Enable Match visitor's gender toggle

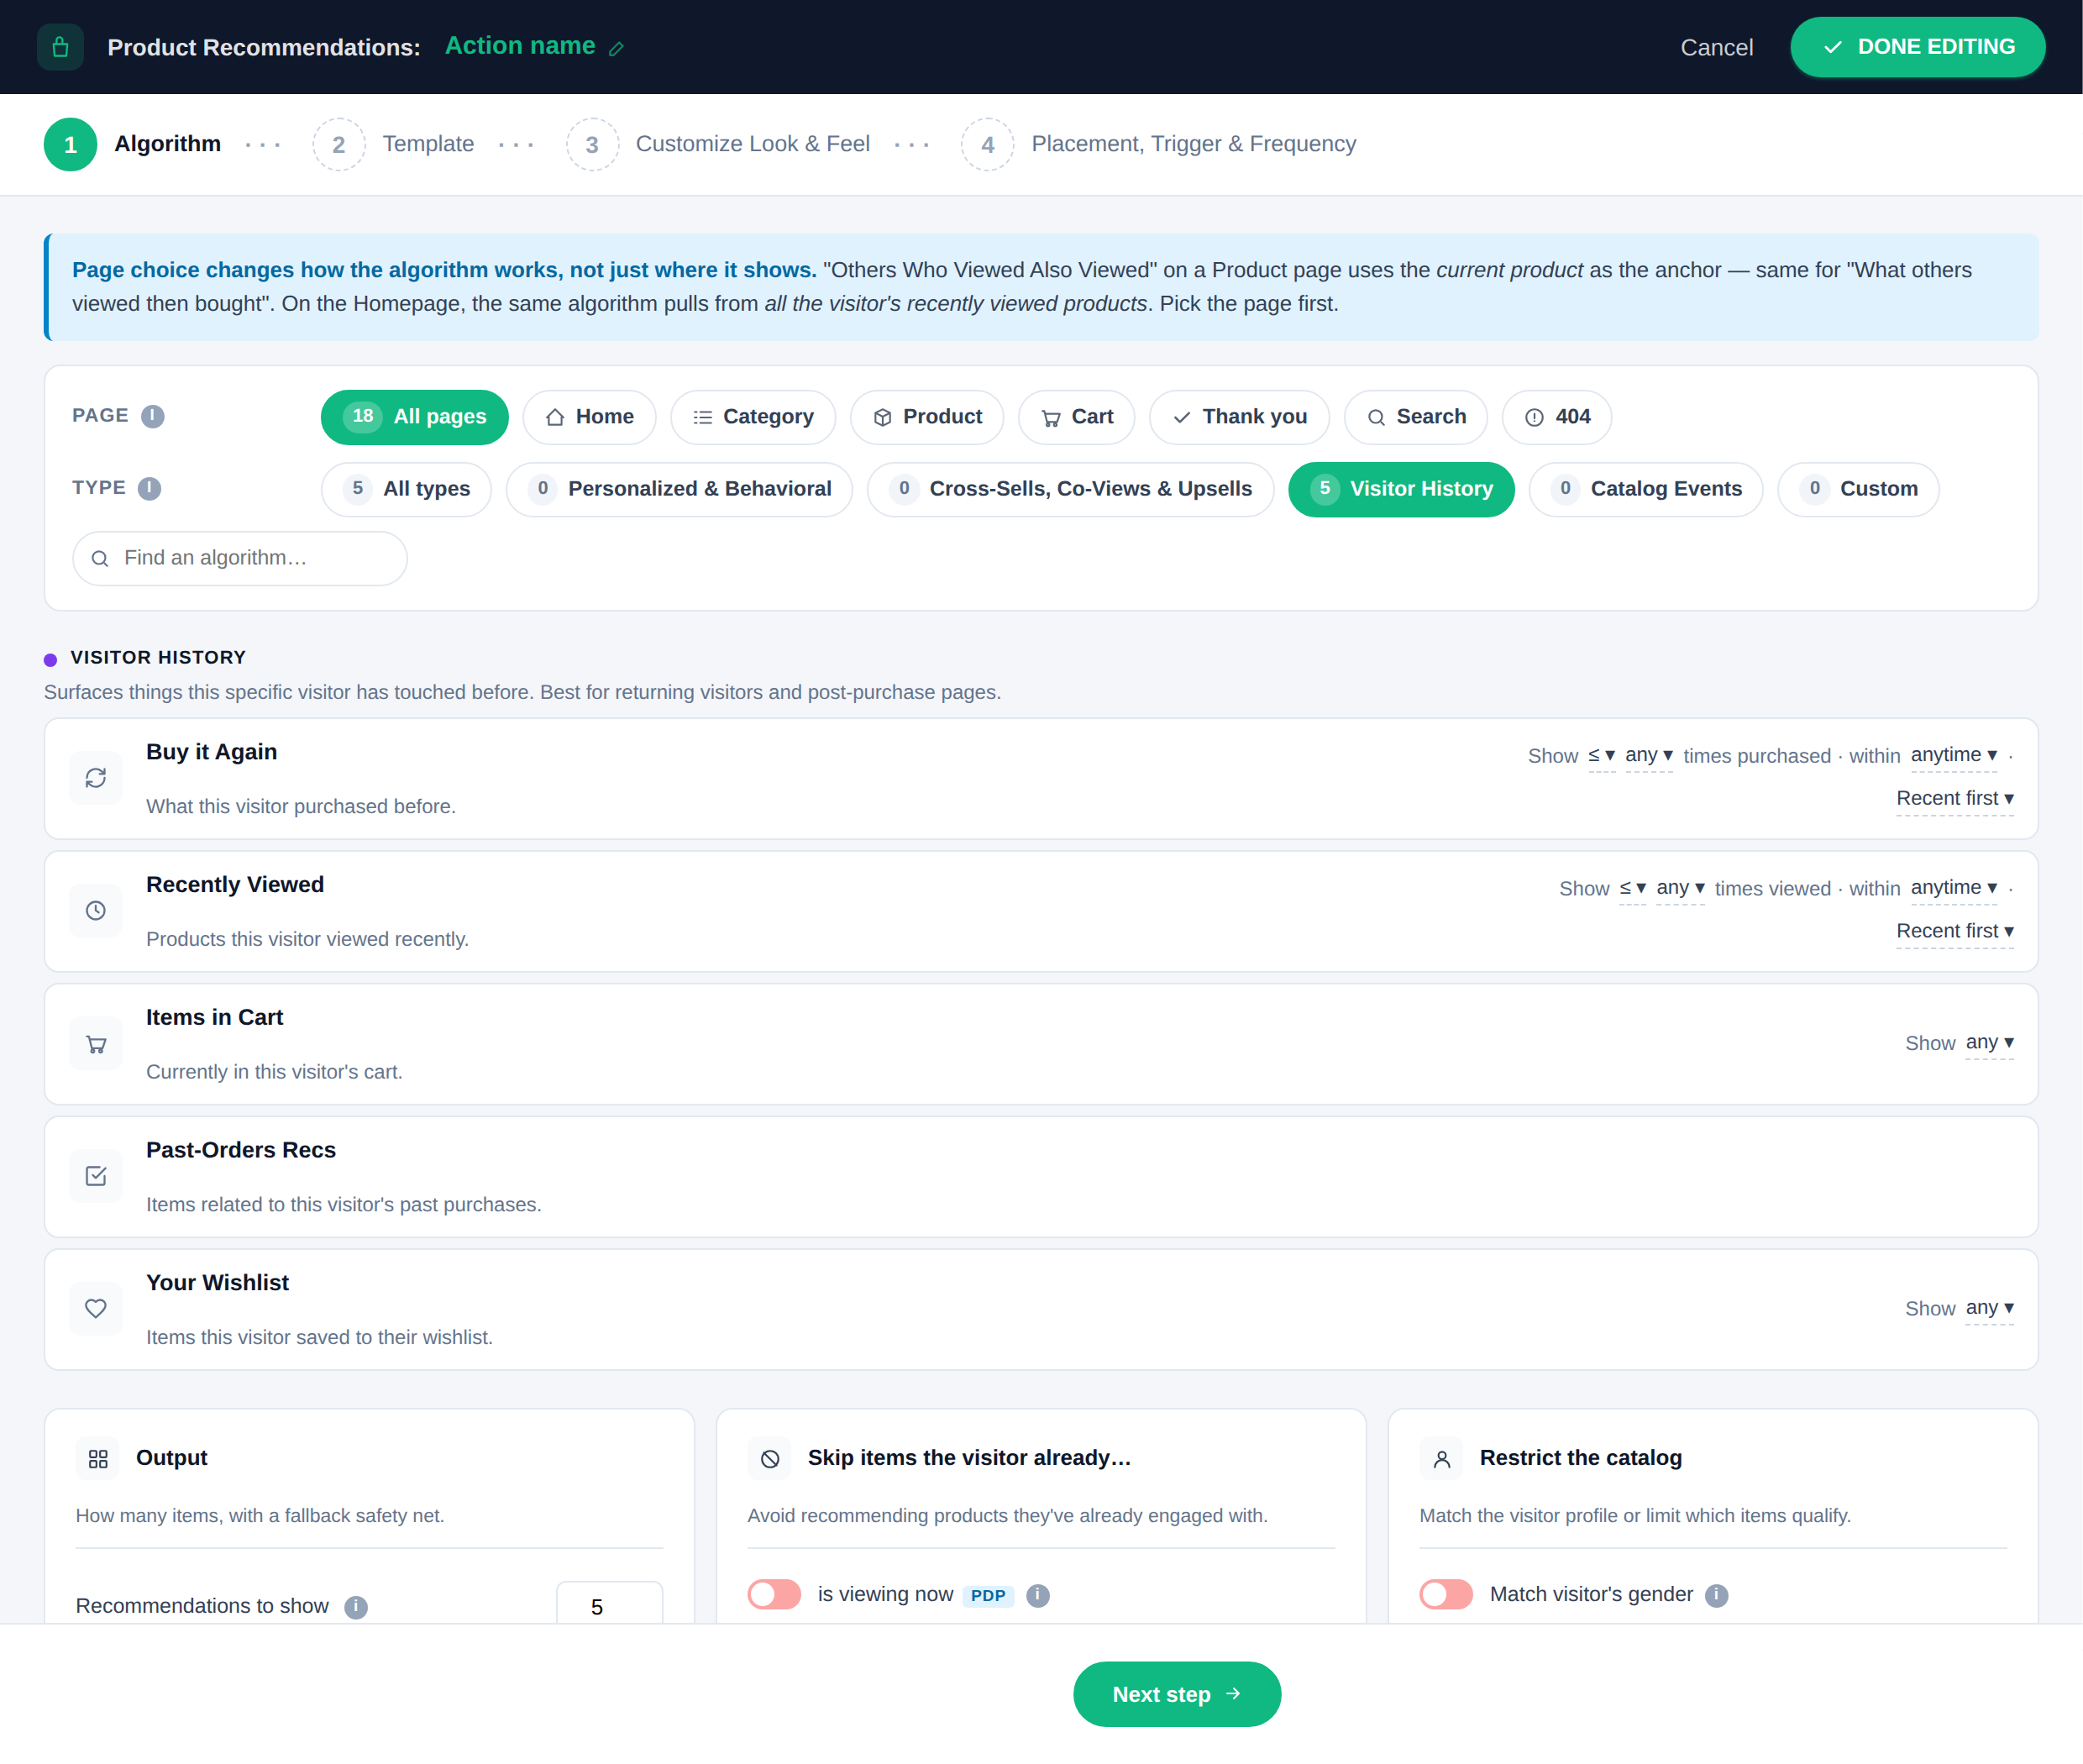click(x=1447, y=1594)
